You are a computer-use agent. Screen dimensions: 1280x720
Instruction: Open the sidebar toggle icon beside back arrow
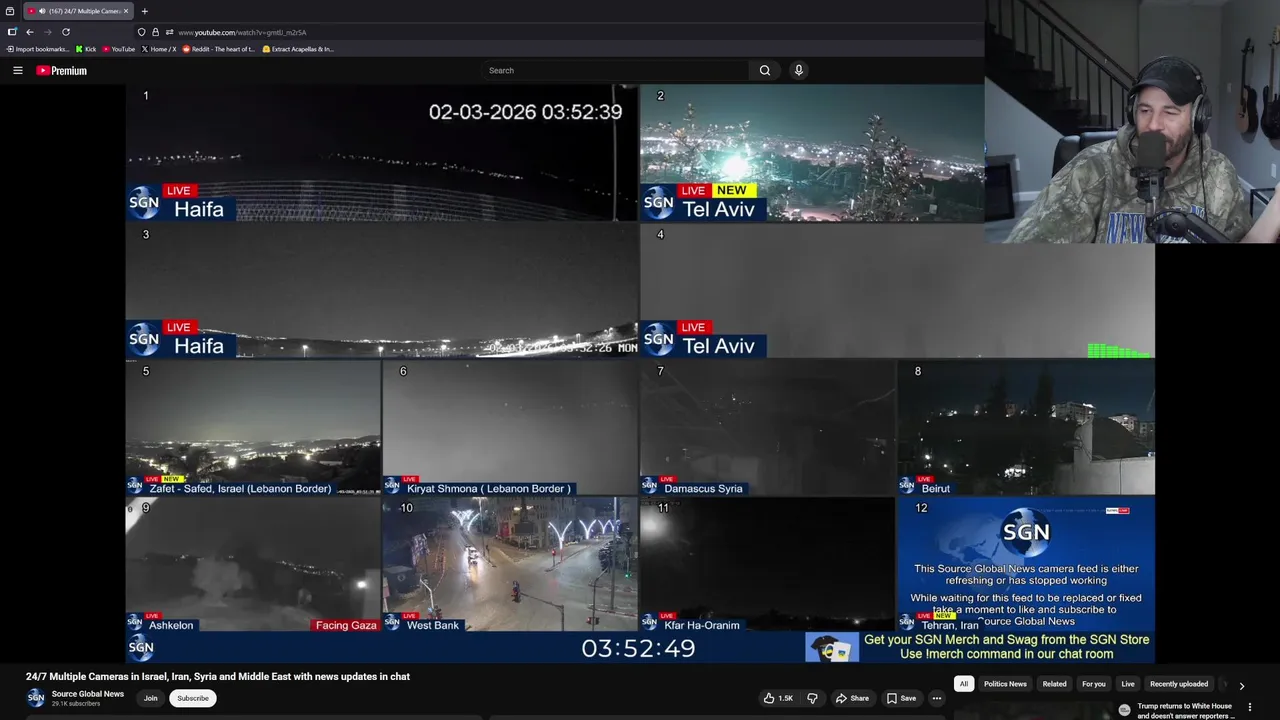coord(12,32)
